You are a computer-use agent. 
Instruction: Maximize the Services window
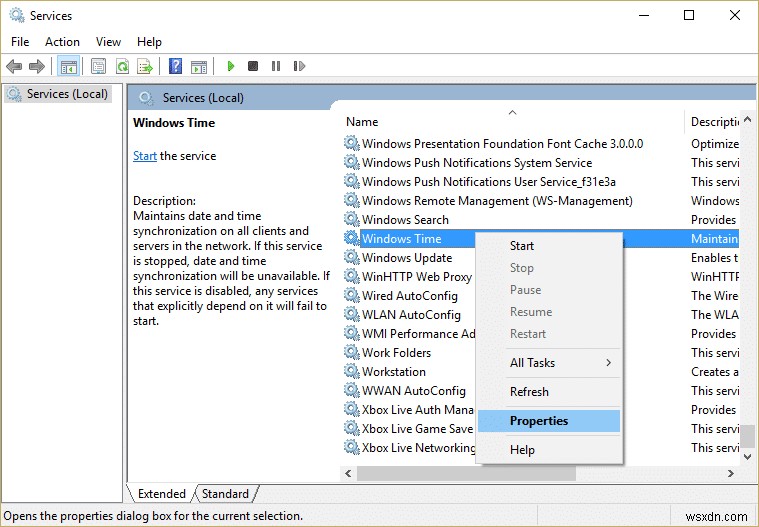click(689, 15)
